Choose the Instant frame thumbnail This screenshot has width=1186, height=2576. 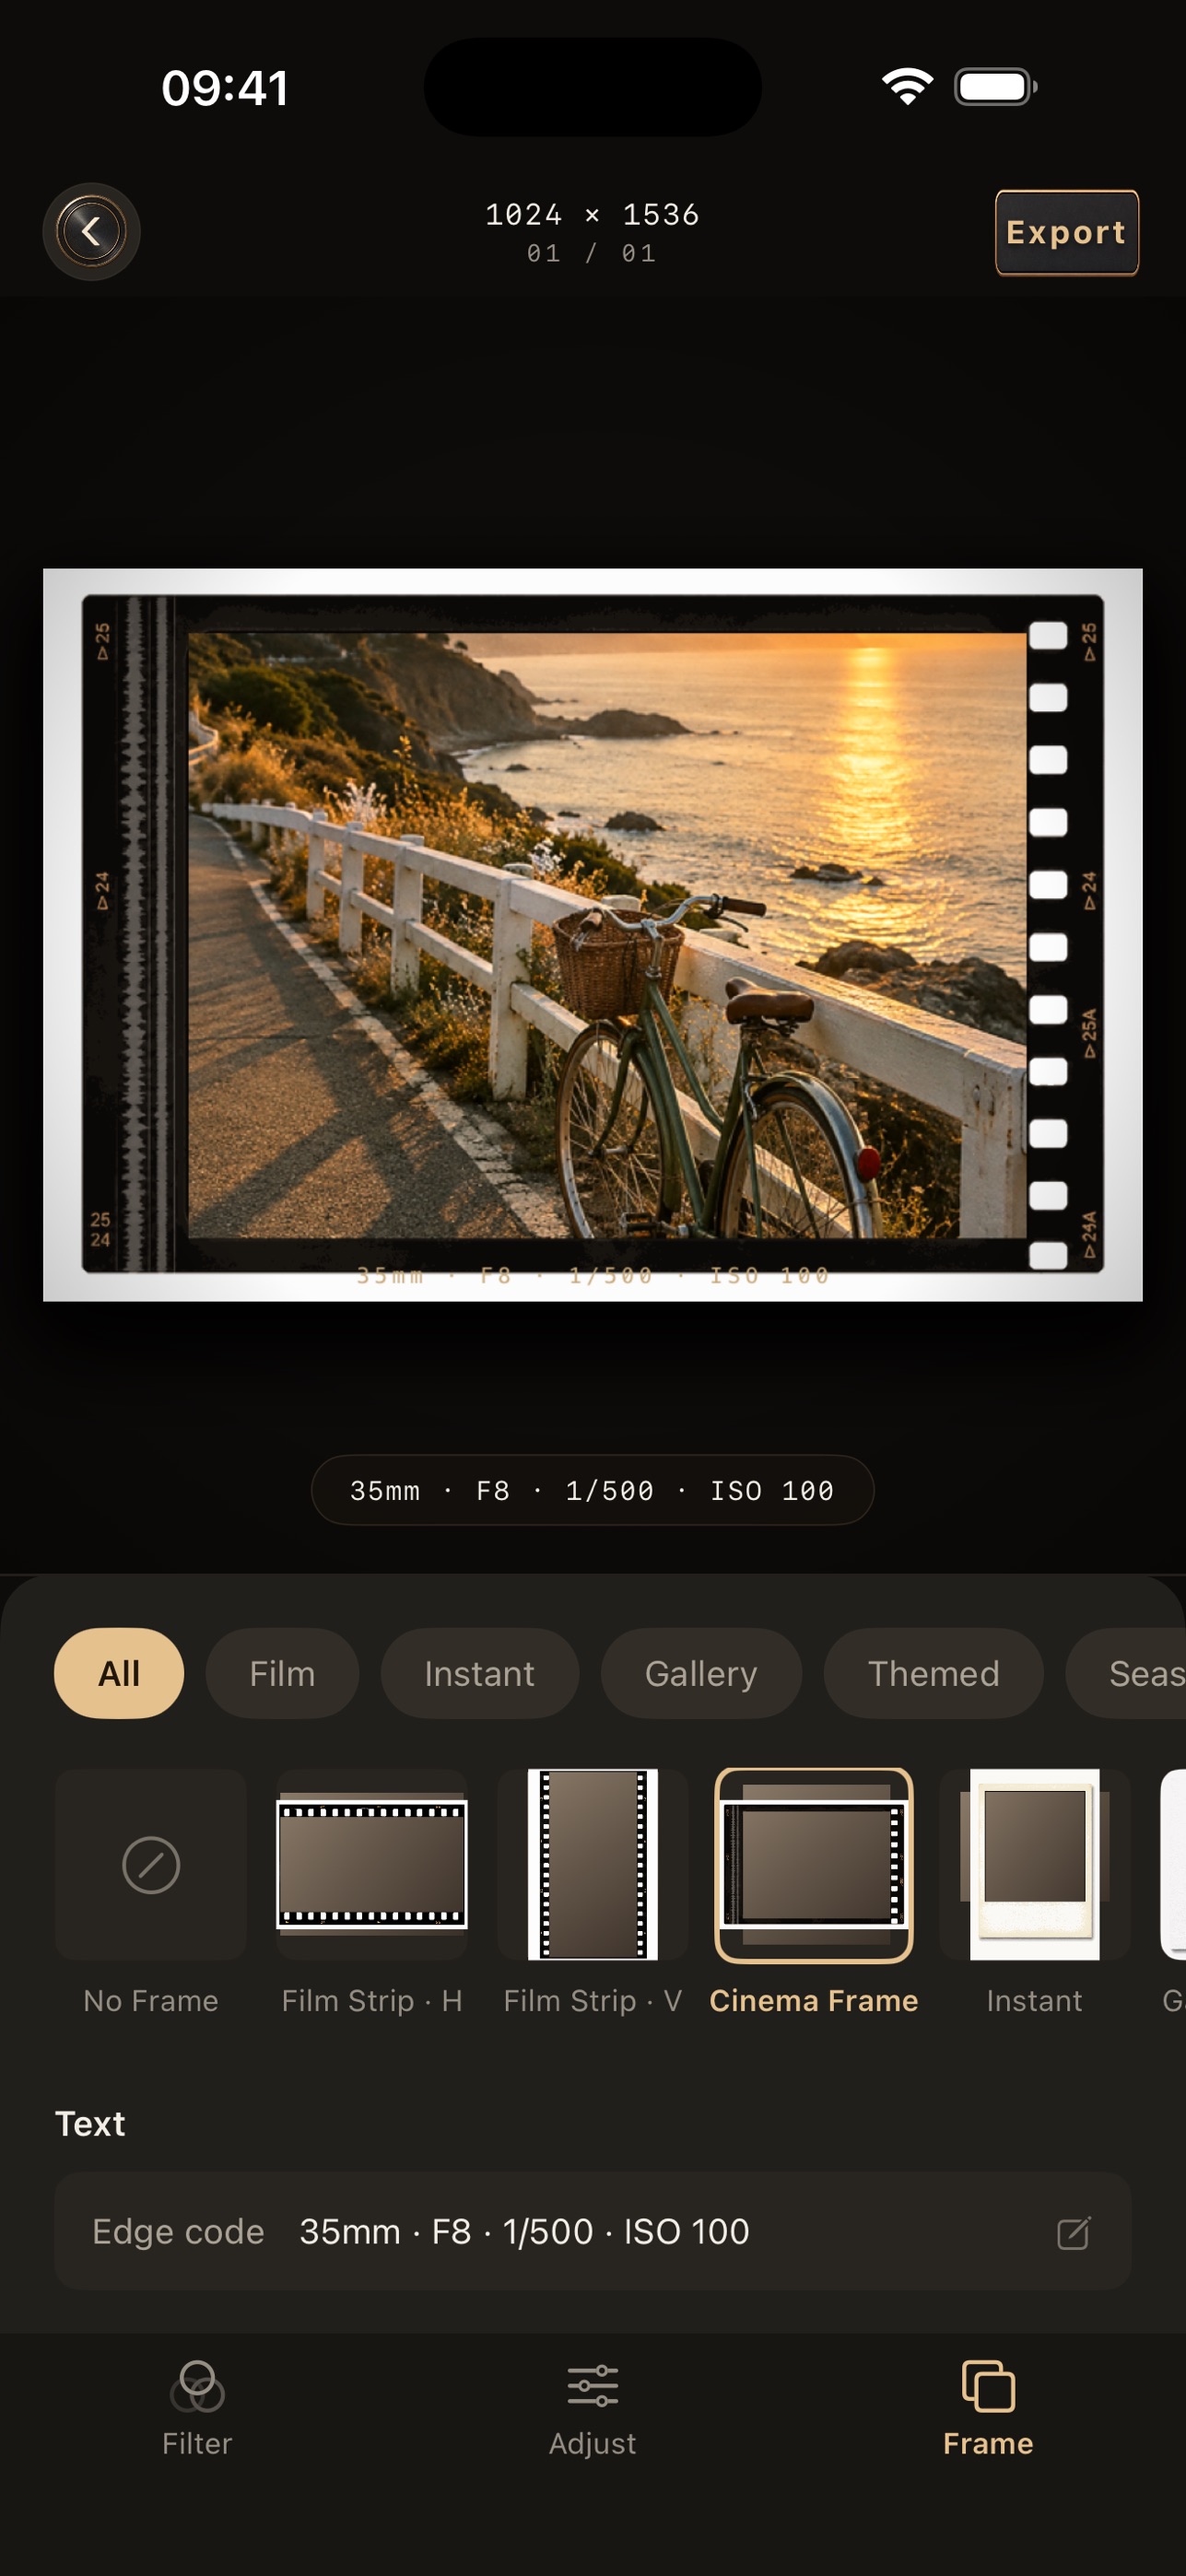click(x=1035, y=1865)
